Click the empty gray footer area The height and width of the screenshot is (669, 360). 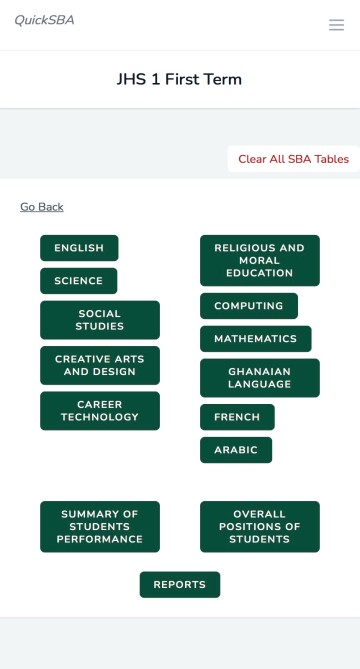[x=180, y=643]
